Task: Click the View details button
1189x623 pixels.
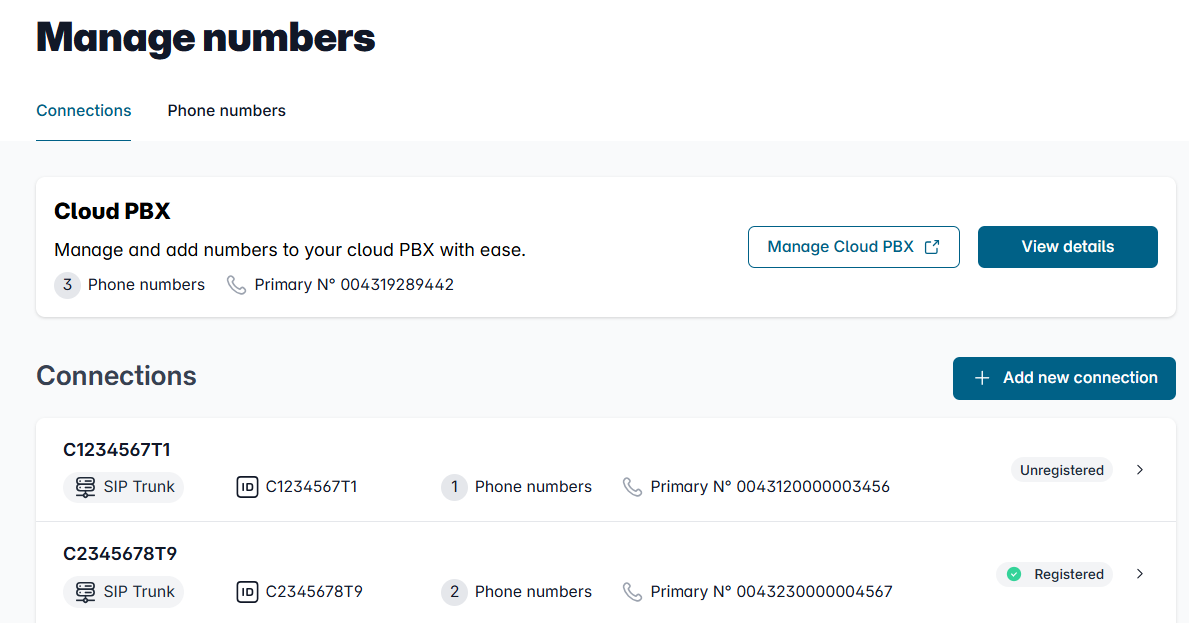Action: point(1067,247)
